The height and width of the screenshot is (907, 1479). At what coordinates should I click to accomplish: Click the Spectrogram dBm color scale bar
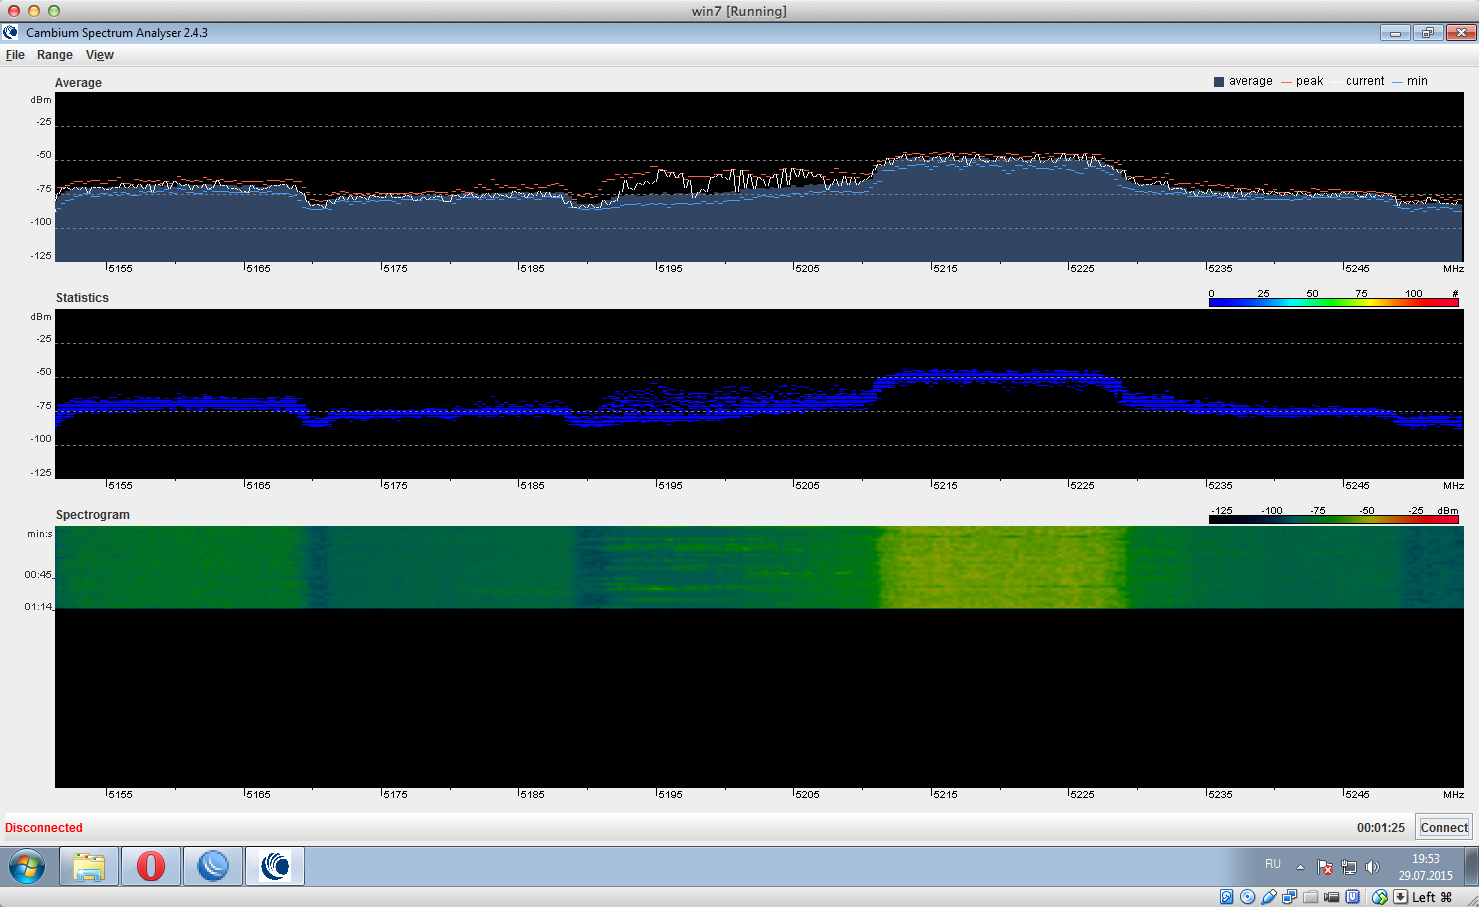(x=1333, y=520)
